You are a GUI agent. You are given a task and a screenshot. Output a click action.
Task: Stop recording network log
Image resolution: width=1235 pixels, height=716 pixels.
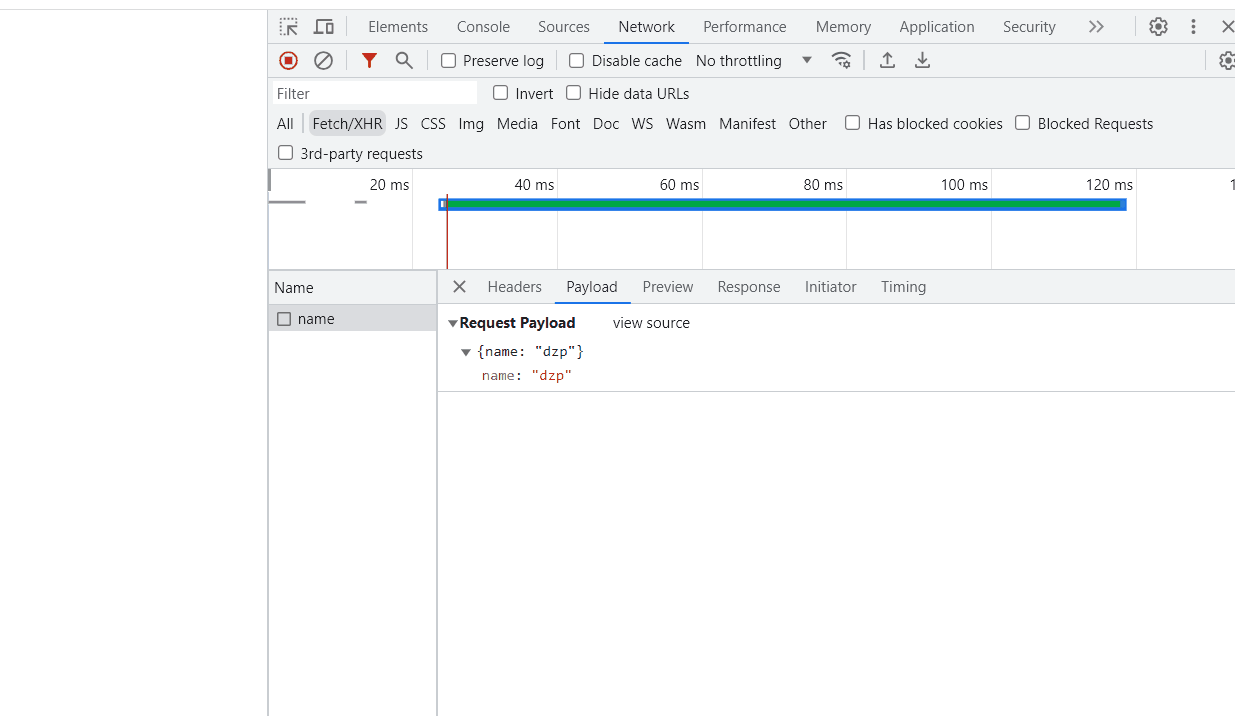(x=288, y=61)
